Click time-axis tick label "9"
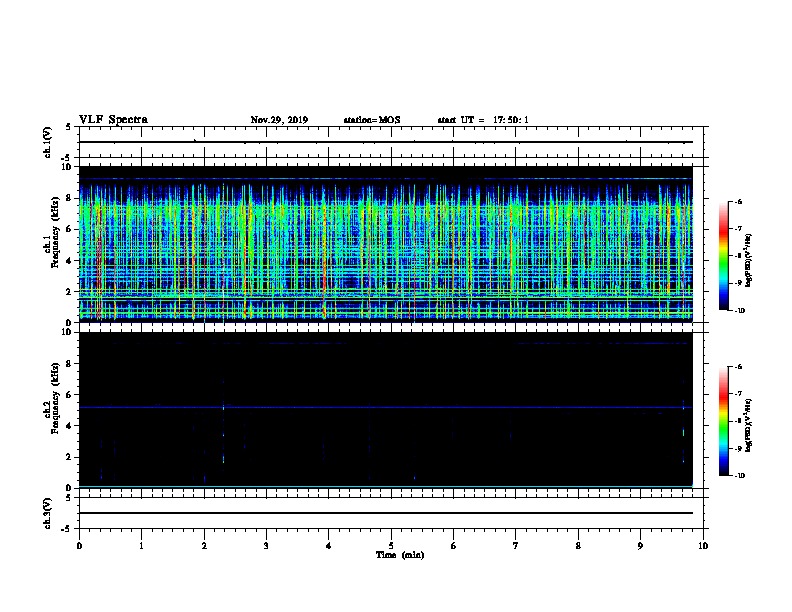 (640, 546)
